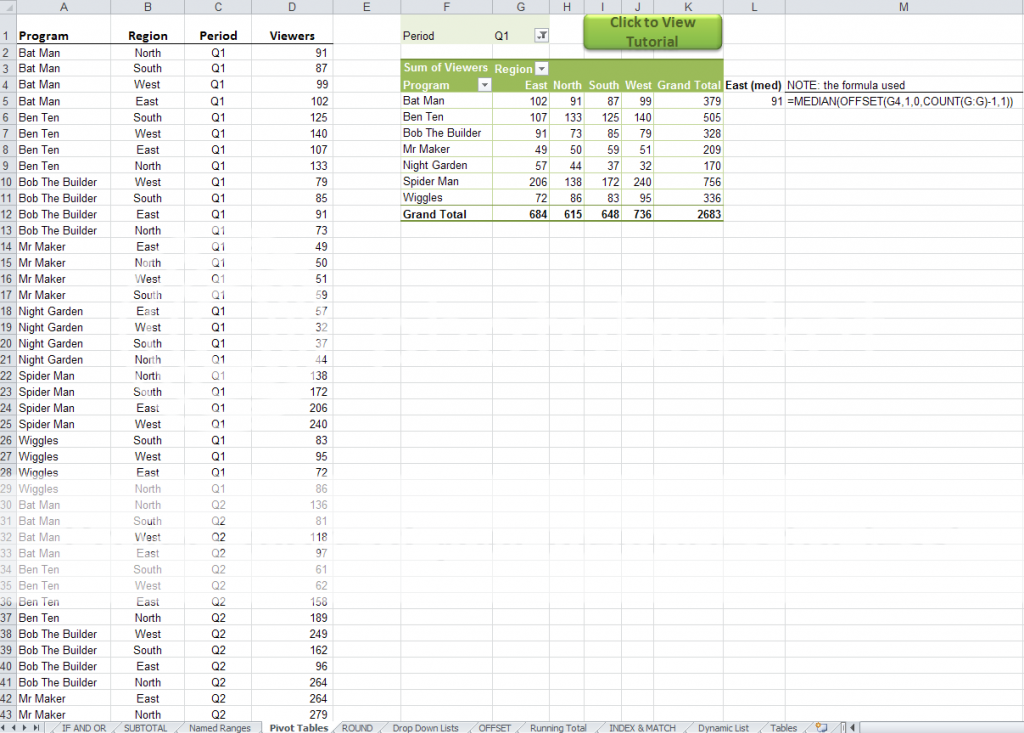This screenshot has width=1024, height=733.
Task: Switch to the ROUND sheet tab
Action: click(357, 727)
